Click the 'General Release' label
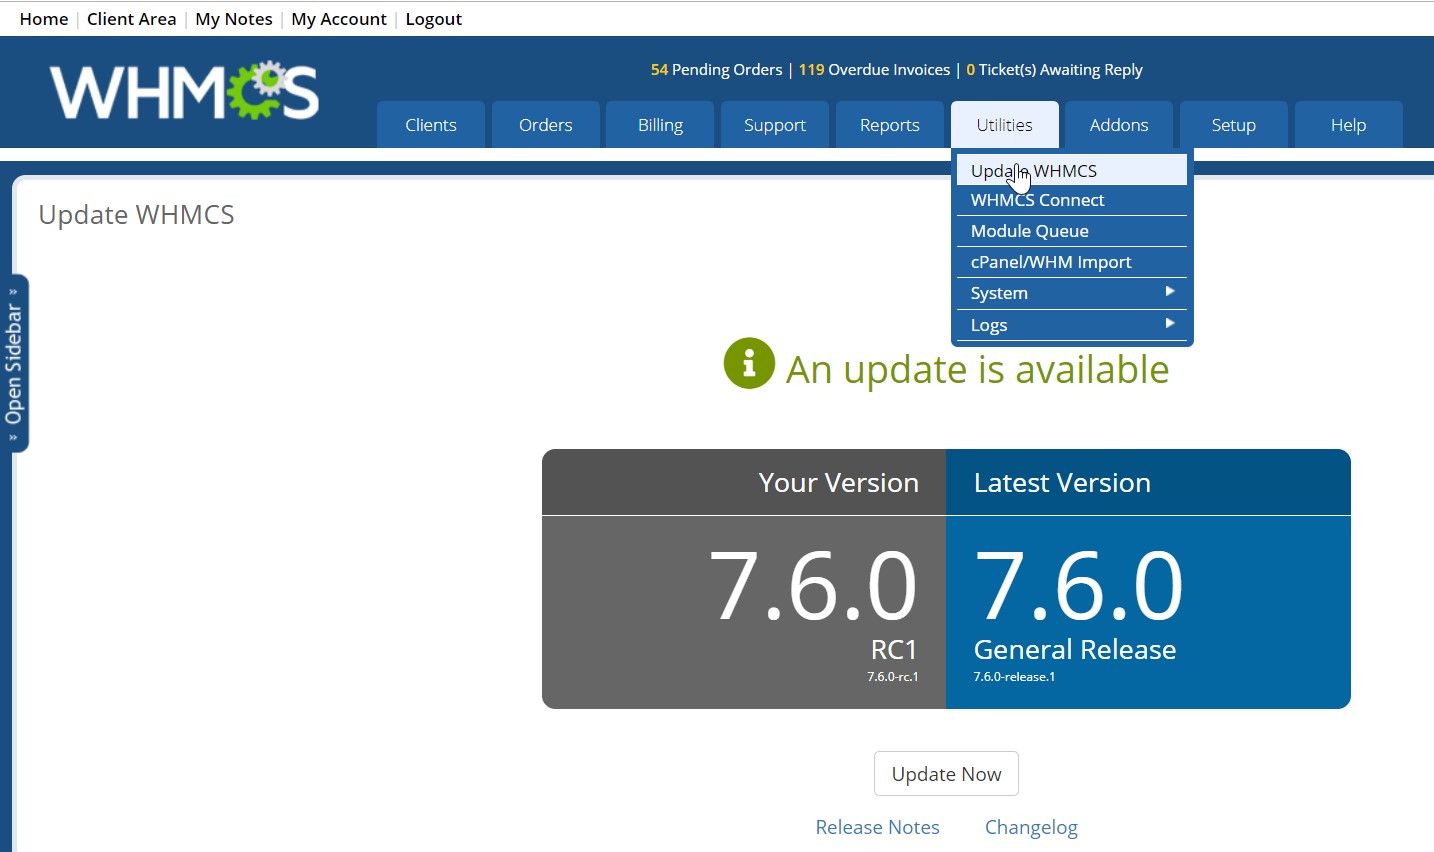This screenshot has width=1434, height=852. click(x=1075, y=650)
